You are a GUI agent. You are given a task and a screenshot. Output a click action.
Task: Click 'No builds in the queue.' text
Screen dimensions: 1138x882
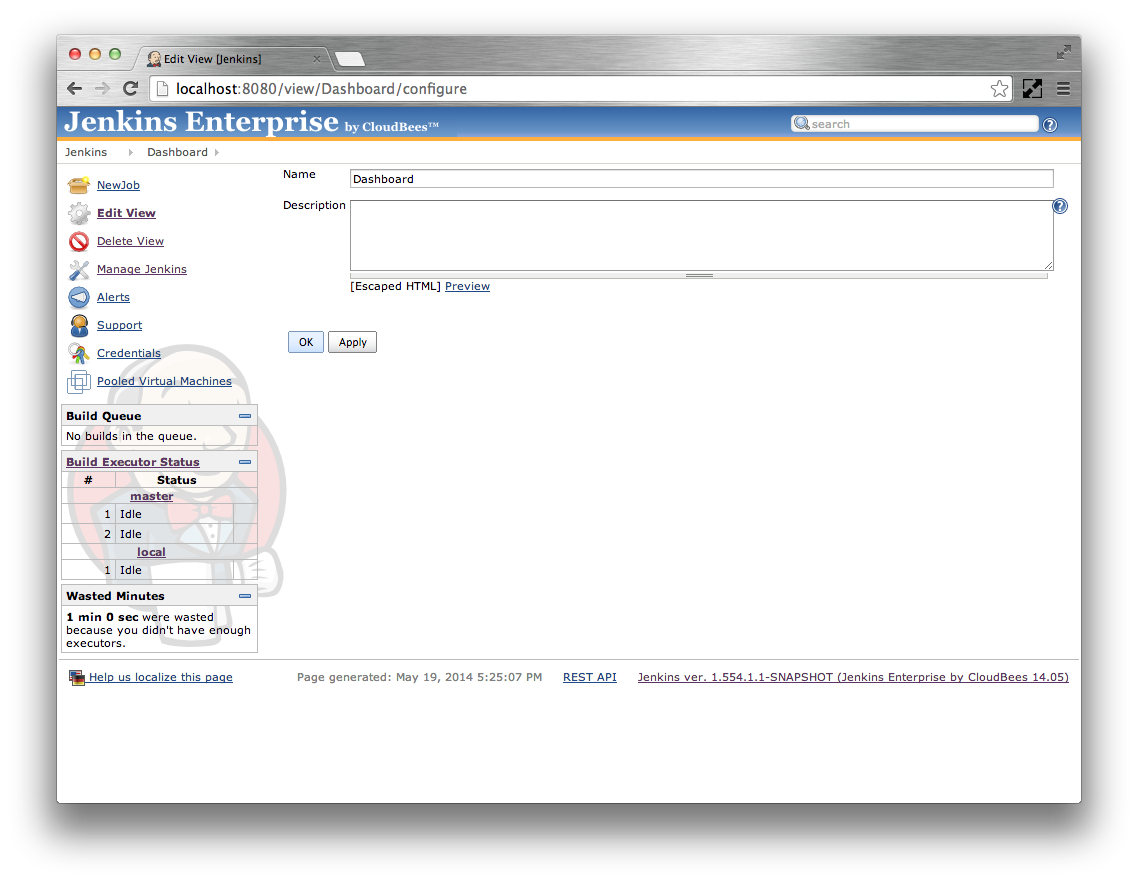pos(131,436)
